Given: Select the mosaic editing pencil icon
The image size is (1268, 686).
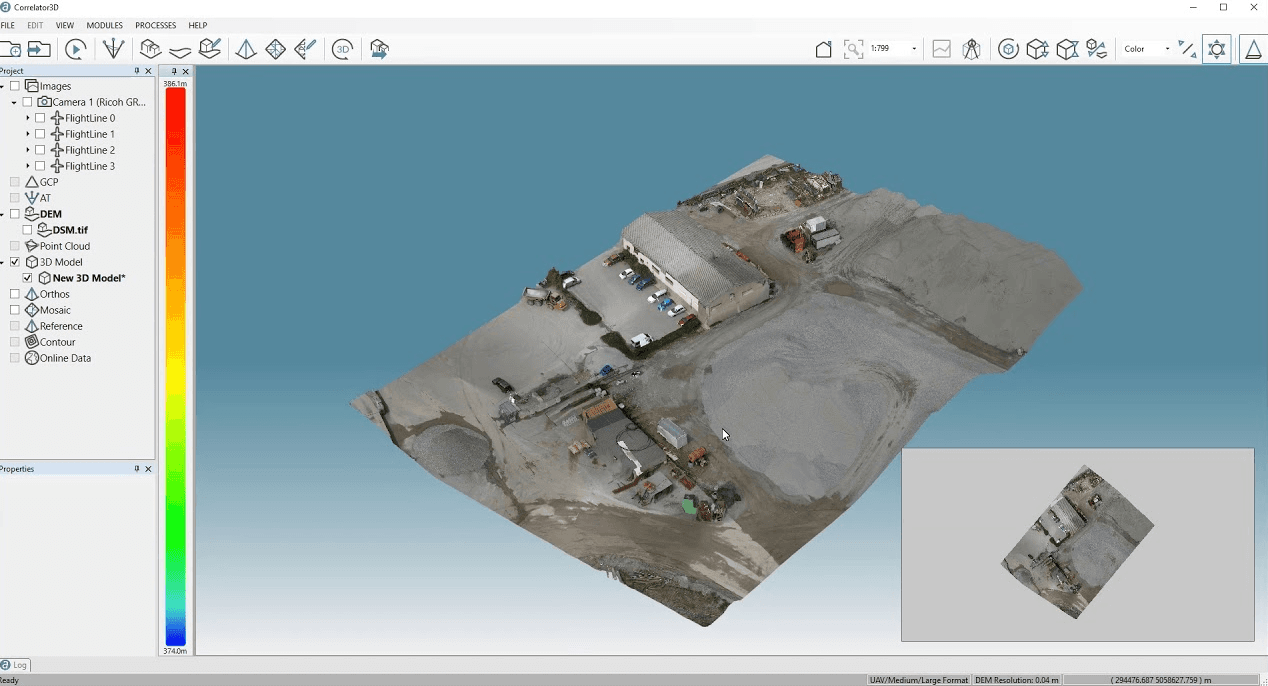Looking at the screenshot, I should 305,48.
